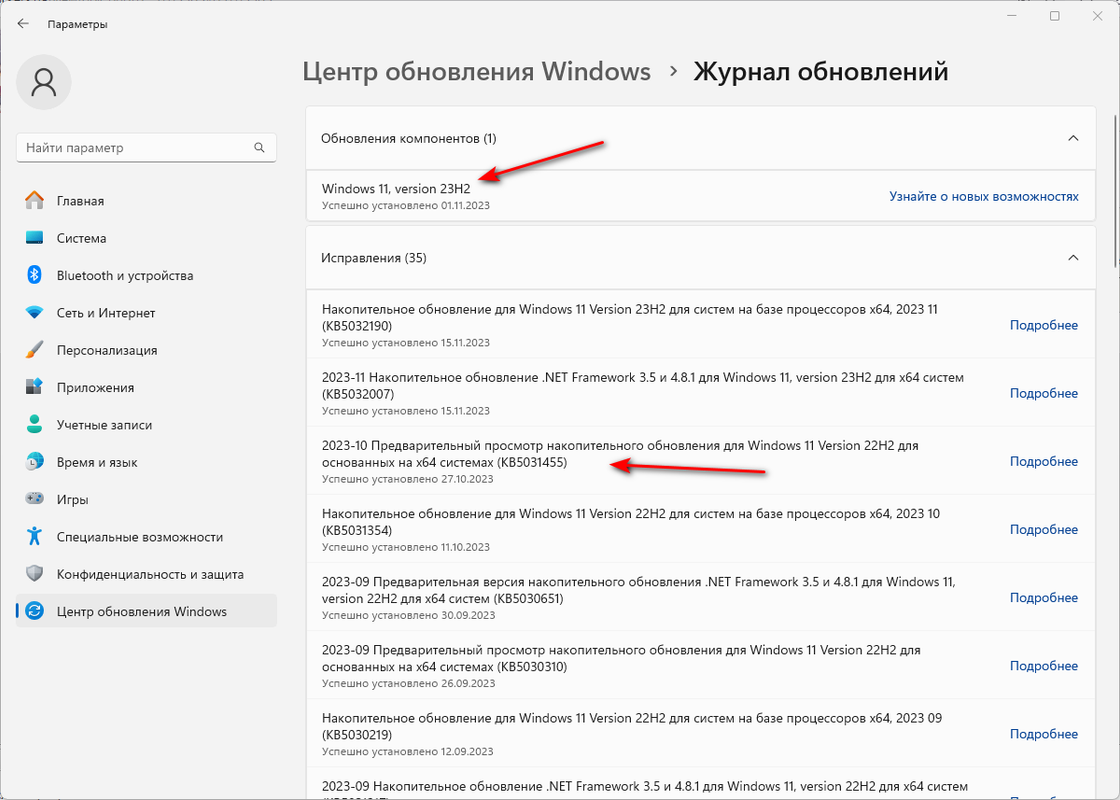Click the shield icon for Конфиденциальность

[x=34, y=574]
